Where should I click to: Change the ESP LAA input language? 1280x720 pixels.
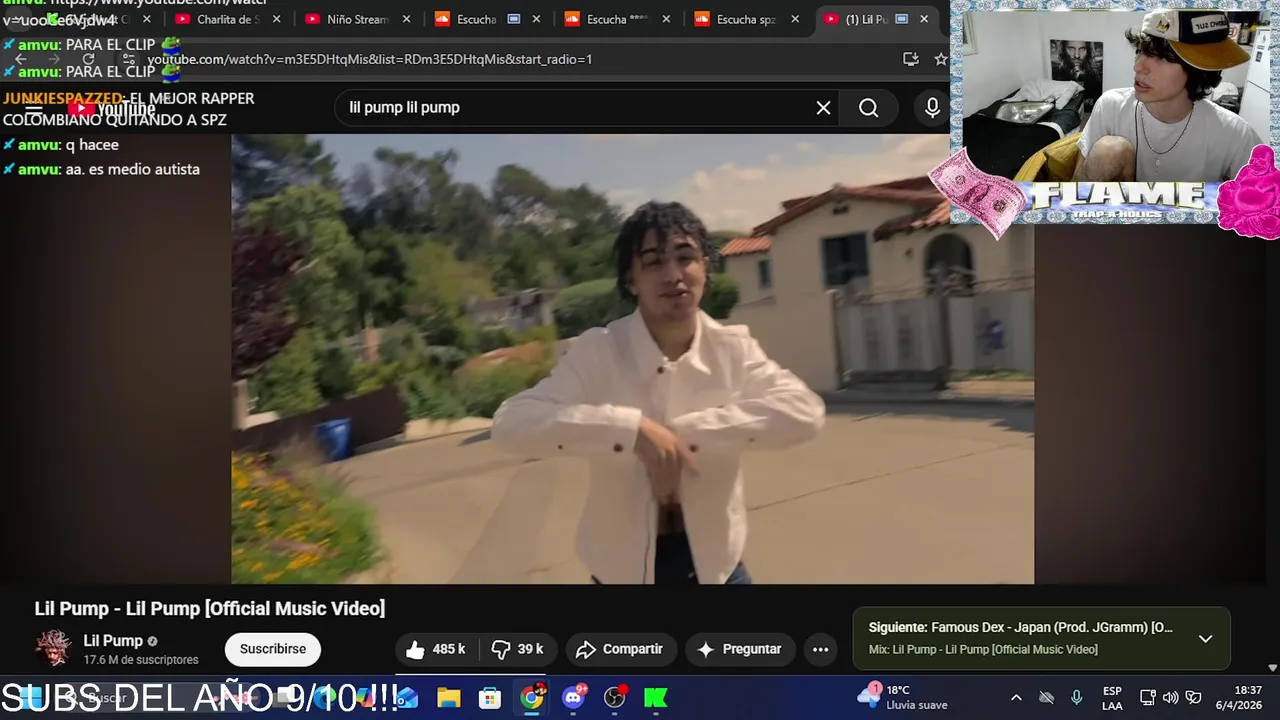pos(1112,698)
